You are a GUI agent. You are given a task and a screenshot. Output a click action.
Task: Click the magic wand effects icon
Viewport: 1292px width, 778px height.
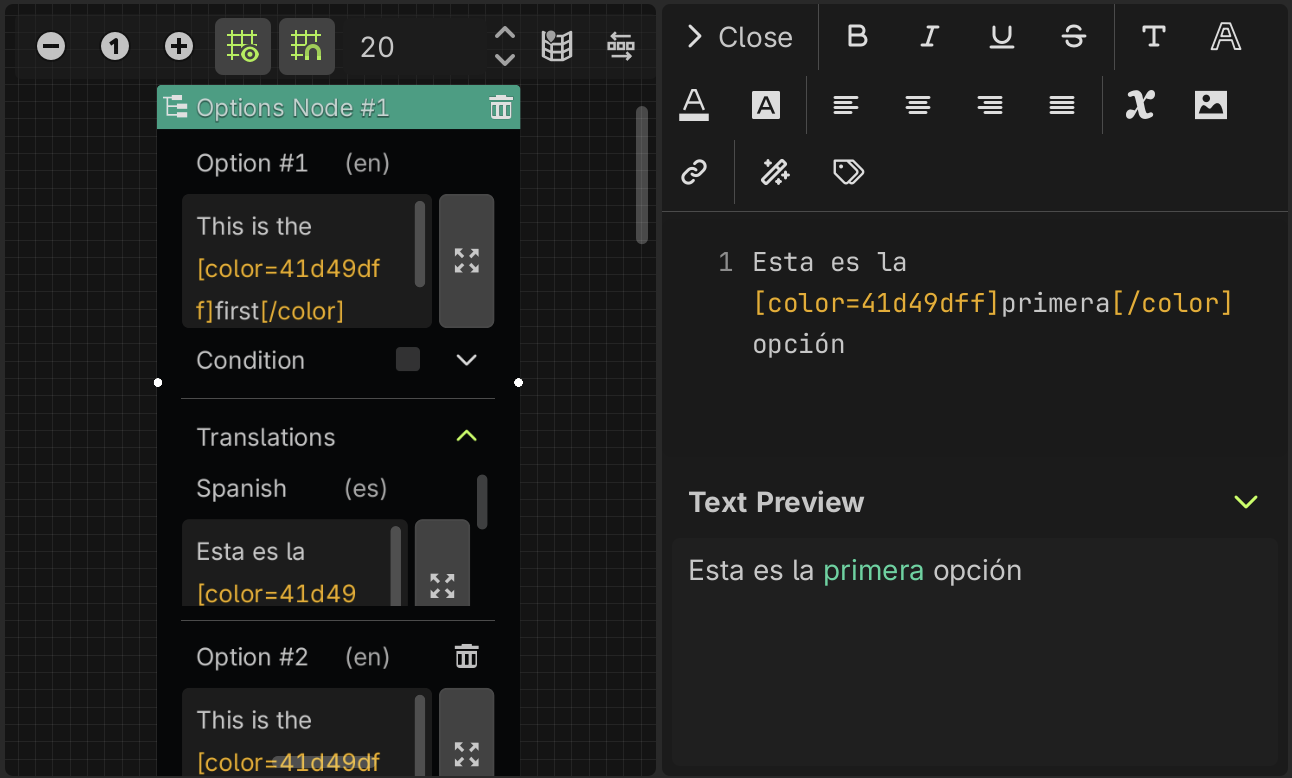775,172
